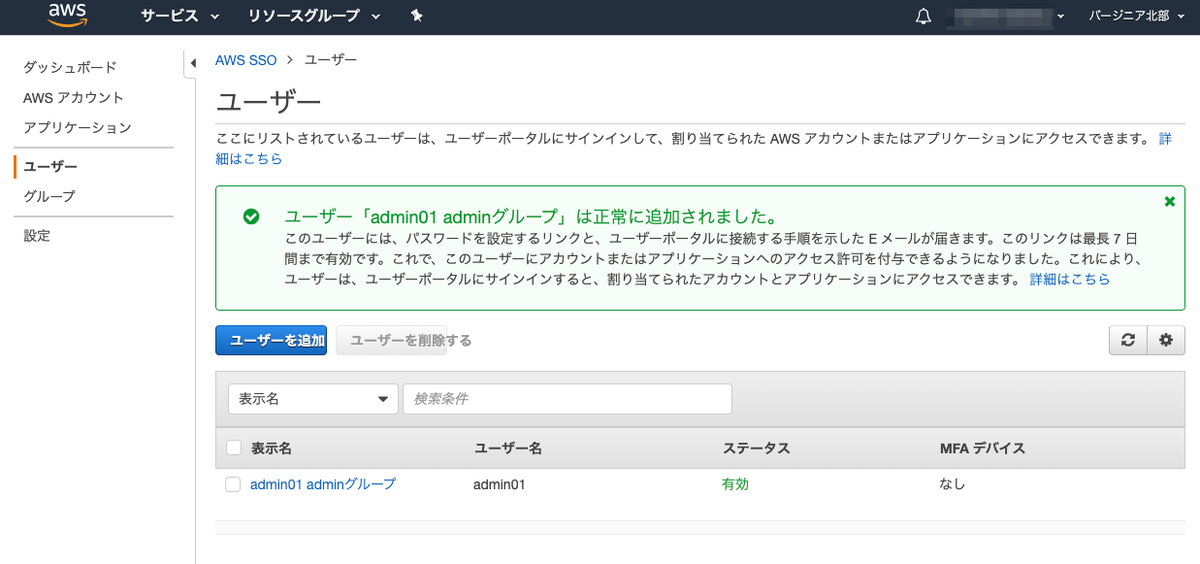This screenshot has width=1200, height=564.
Task: Select all users checkbox in header
Action: click(233, 448)
